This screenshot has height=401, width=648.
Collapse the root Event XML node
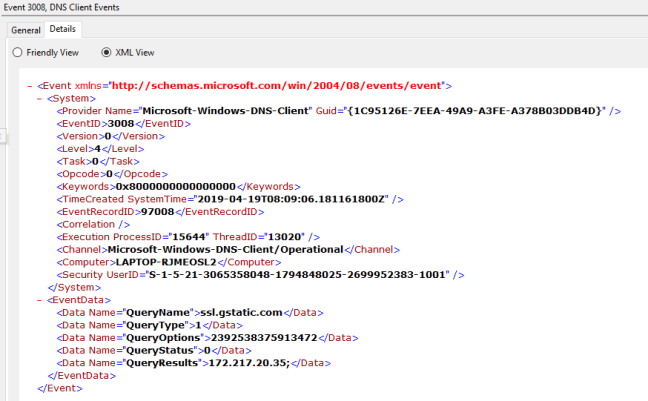click(x=28, y=86)
